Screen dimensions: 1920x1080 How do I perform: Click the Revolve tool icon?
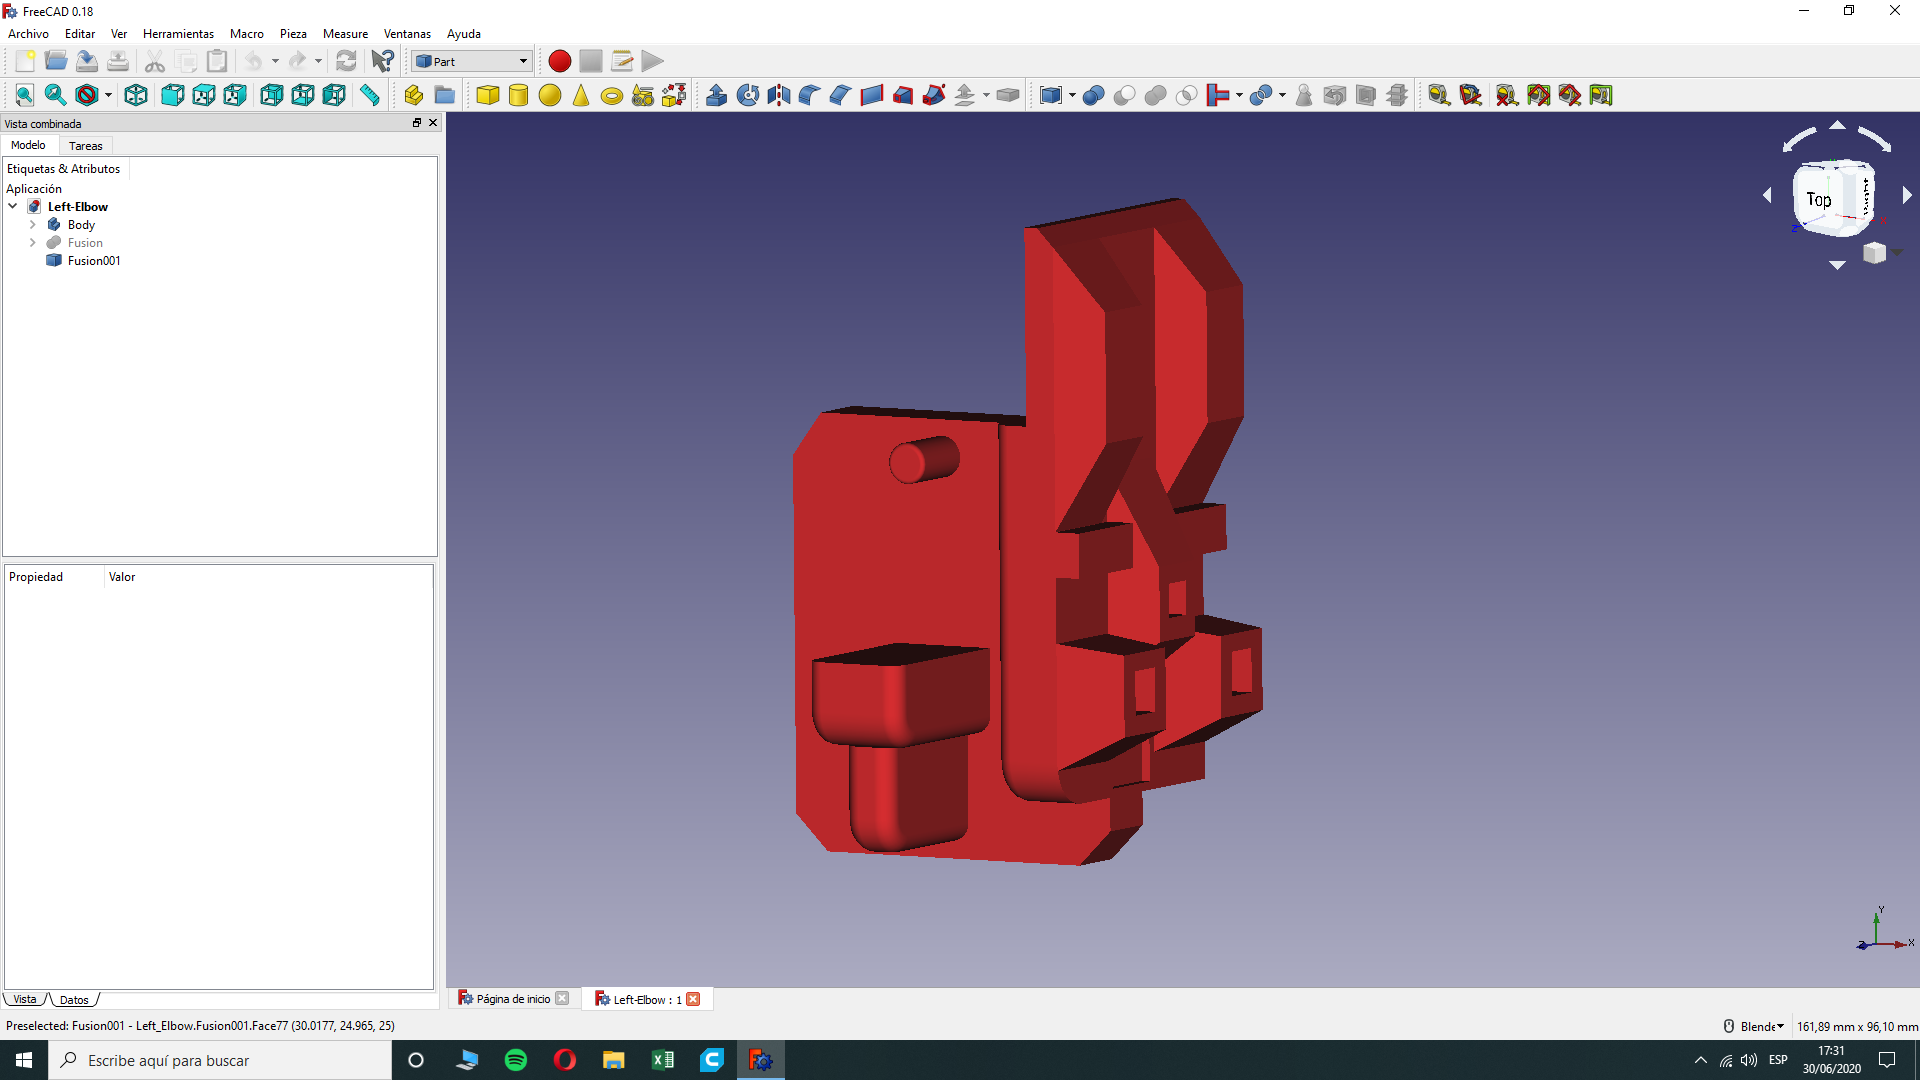747,95
